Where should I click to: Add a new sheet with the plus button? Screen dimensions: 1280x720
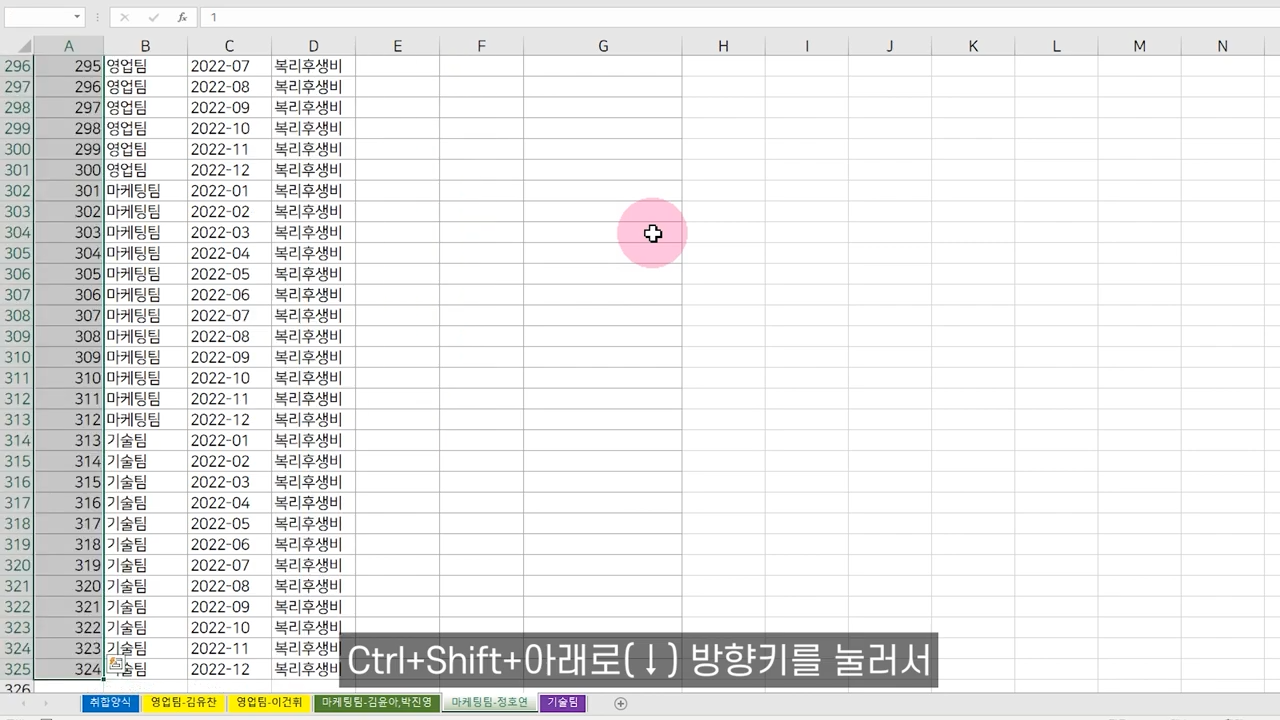[x=620, y=703]
